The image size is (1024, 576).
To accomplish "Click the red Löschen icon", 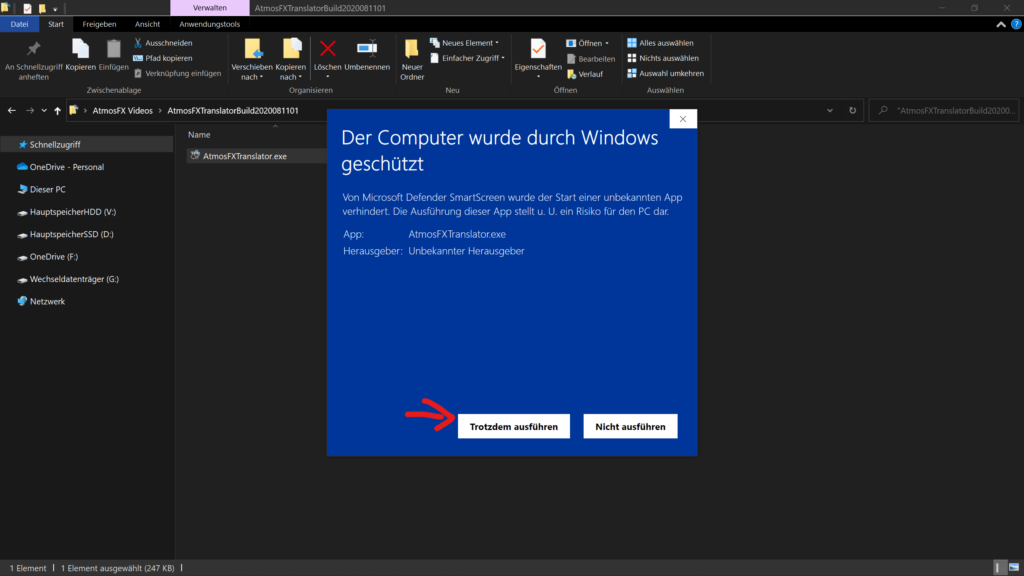I will click(328, 50).
